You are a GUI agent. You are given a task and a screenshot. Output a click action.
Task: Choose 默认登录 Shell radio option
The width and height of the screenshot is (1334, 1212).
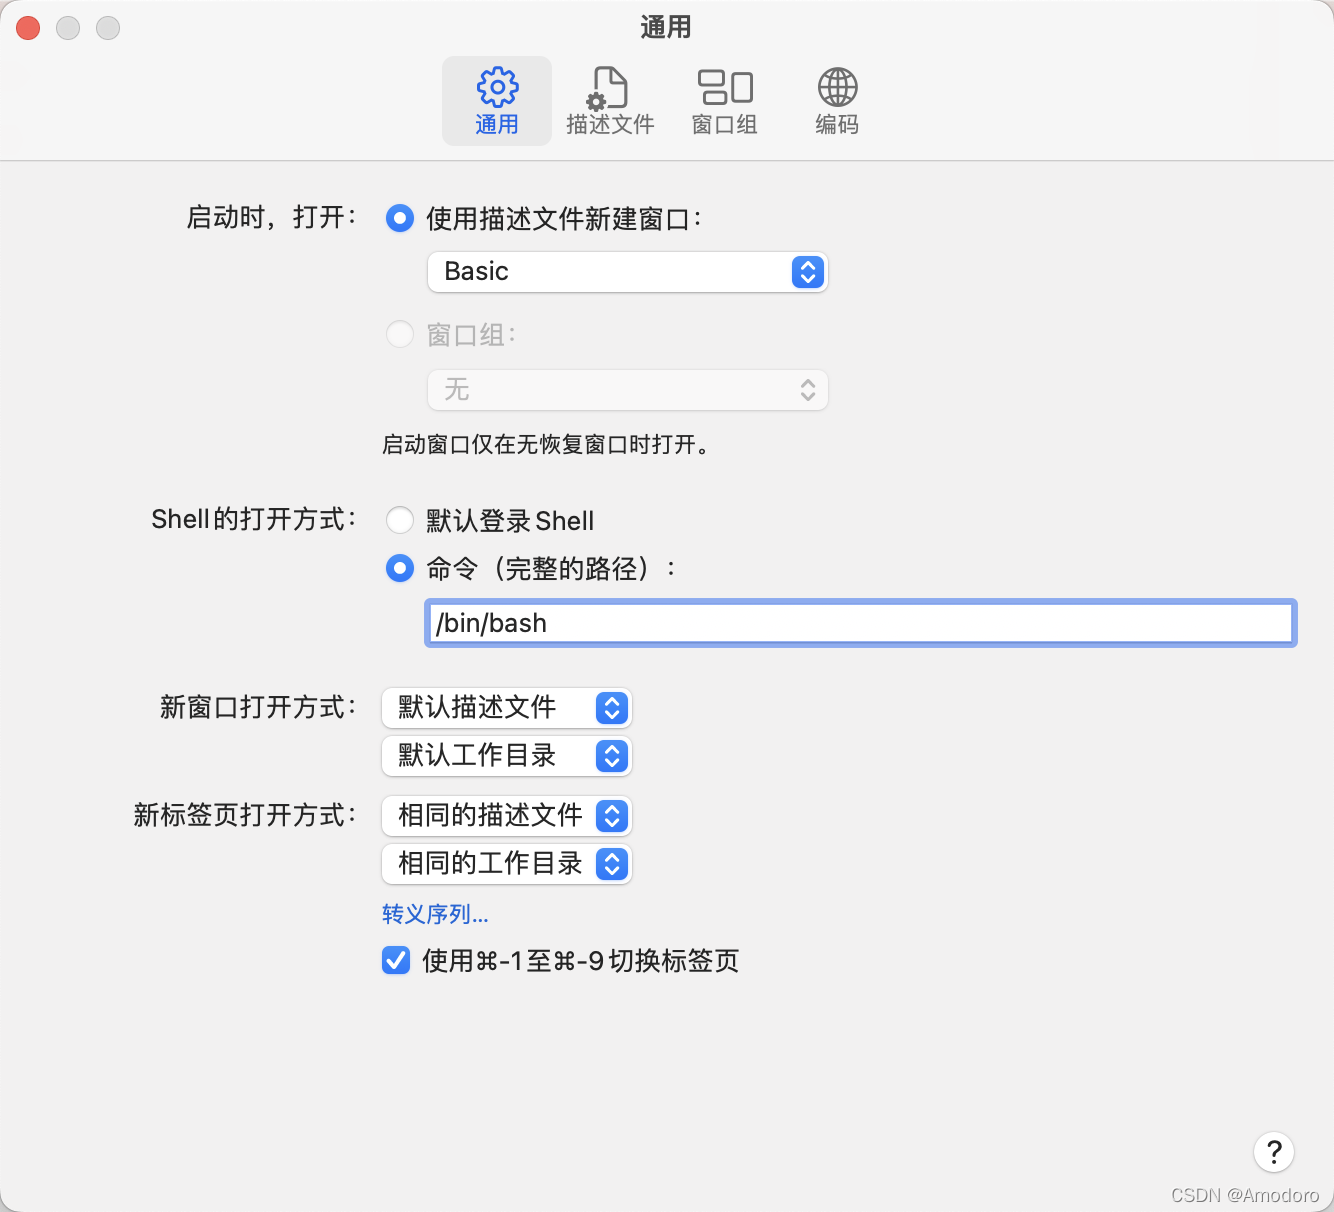click(400, 520)
